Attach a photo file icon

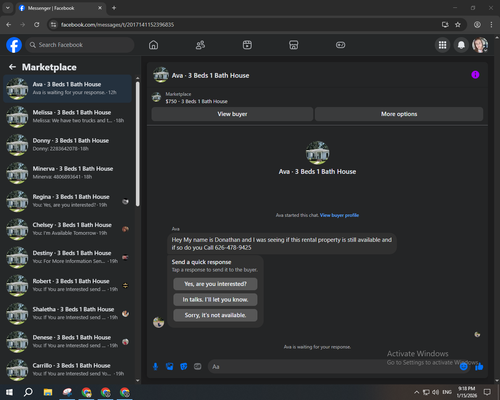[170, 367]
